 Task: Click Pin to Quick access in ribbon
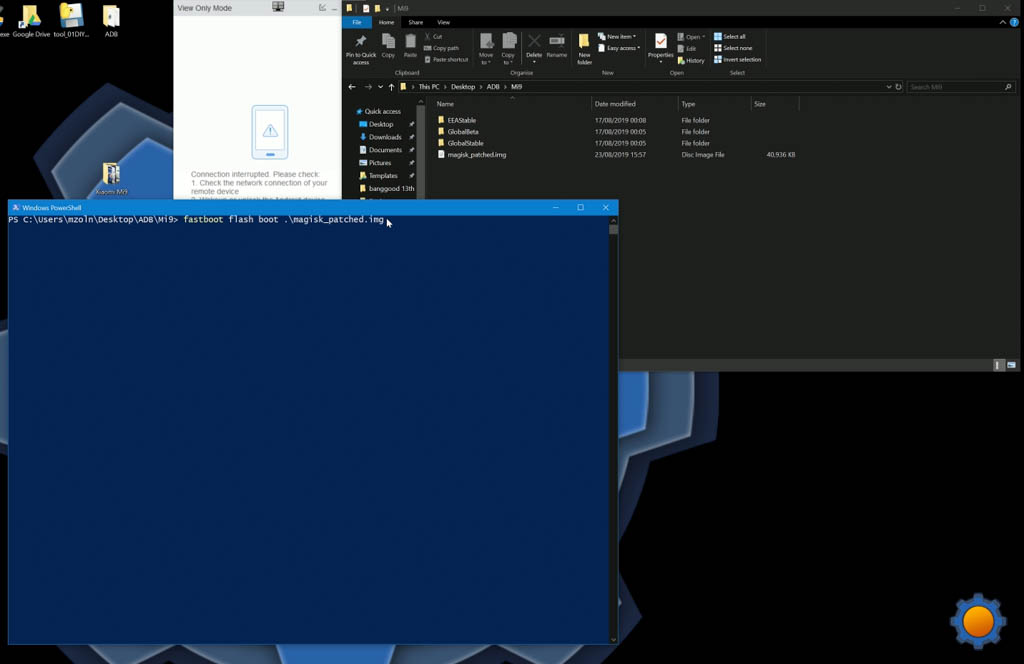pyautogui.click(x=360, y=49)
